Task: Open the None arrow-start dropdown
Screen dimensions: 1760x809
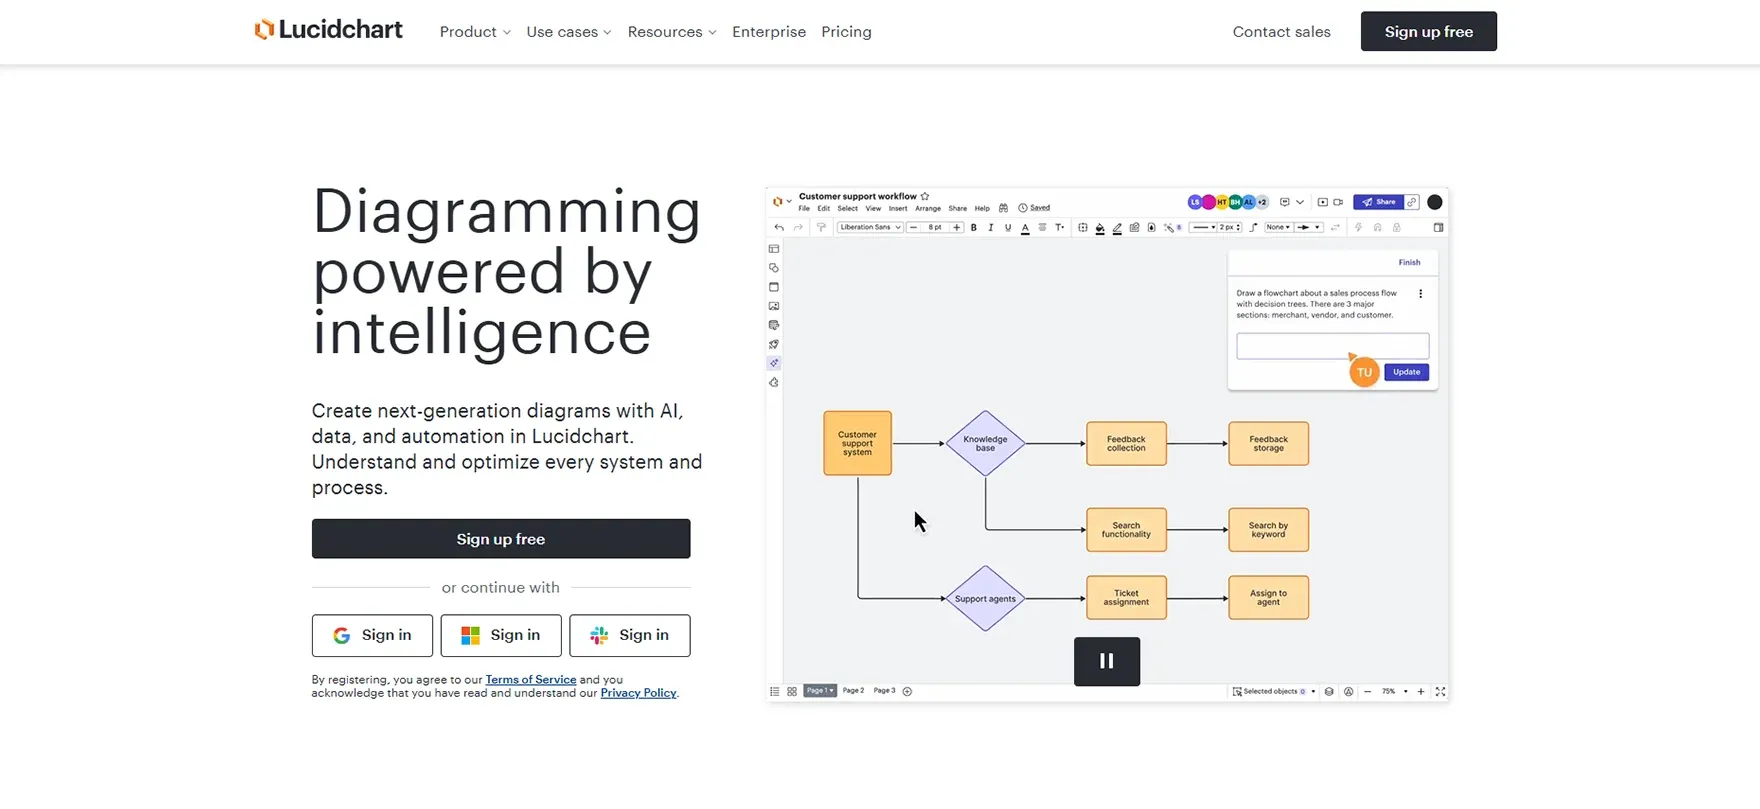Action: point(1278,227)
